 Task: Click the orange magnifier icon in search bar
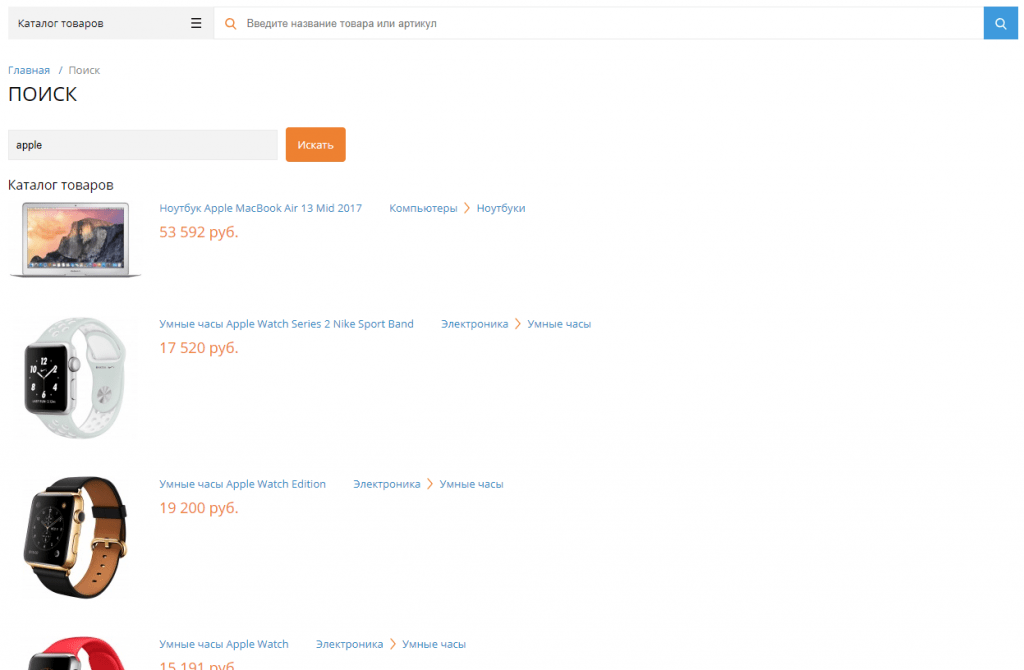[230, 24]
